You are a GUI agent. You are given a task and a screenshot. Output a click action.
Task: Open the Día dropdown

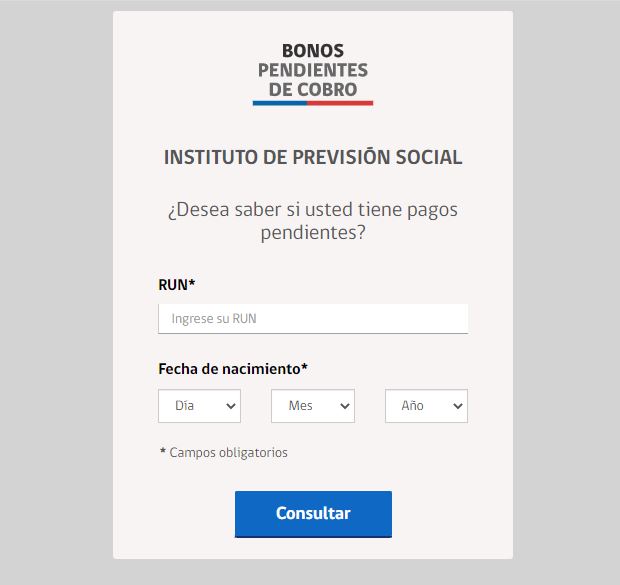point(199,406)
